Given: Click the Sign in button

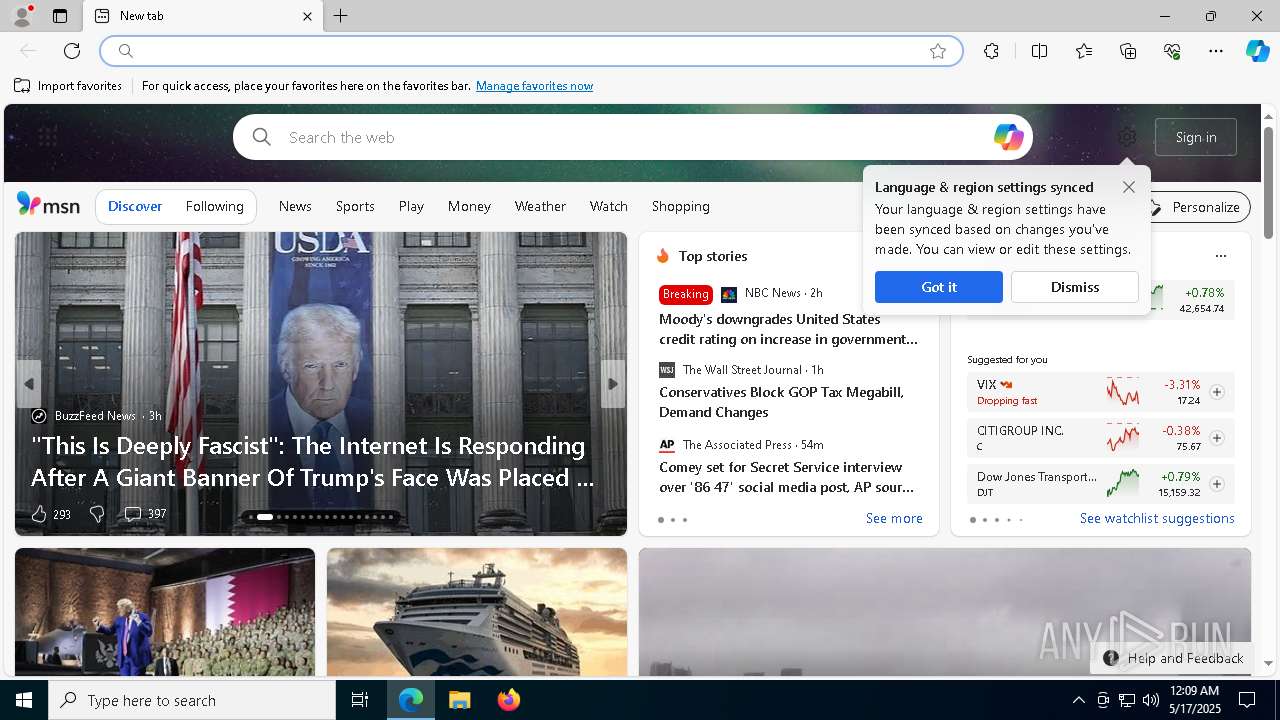Looking at the screenshot, I should tap(1196, 137).
